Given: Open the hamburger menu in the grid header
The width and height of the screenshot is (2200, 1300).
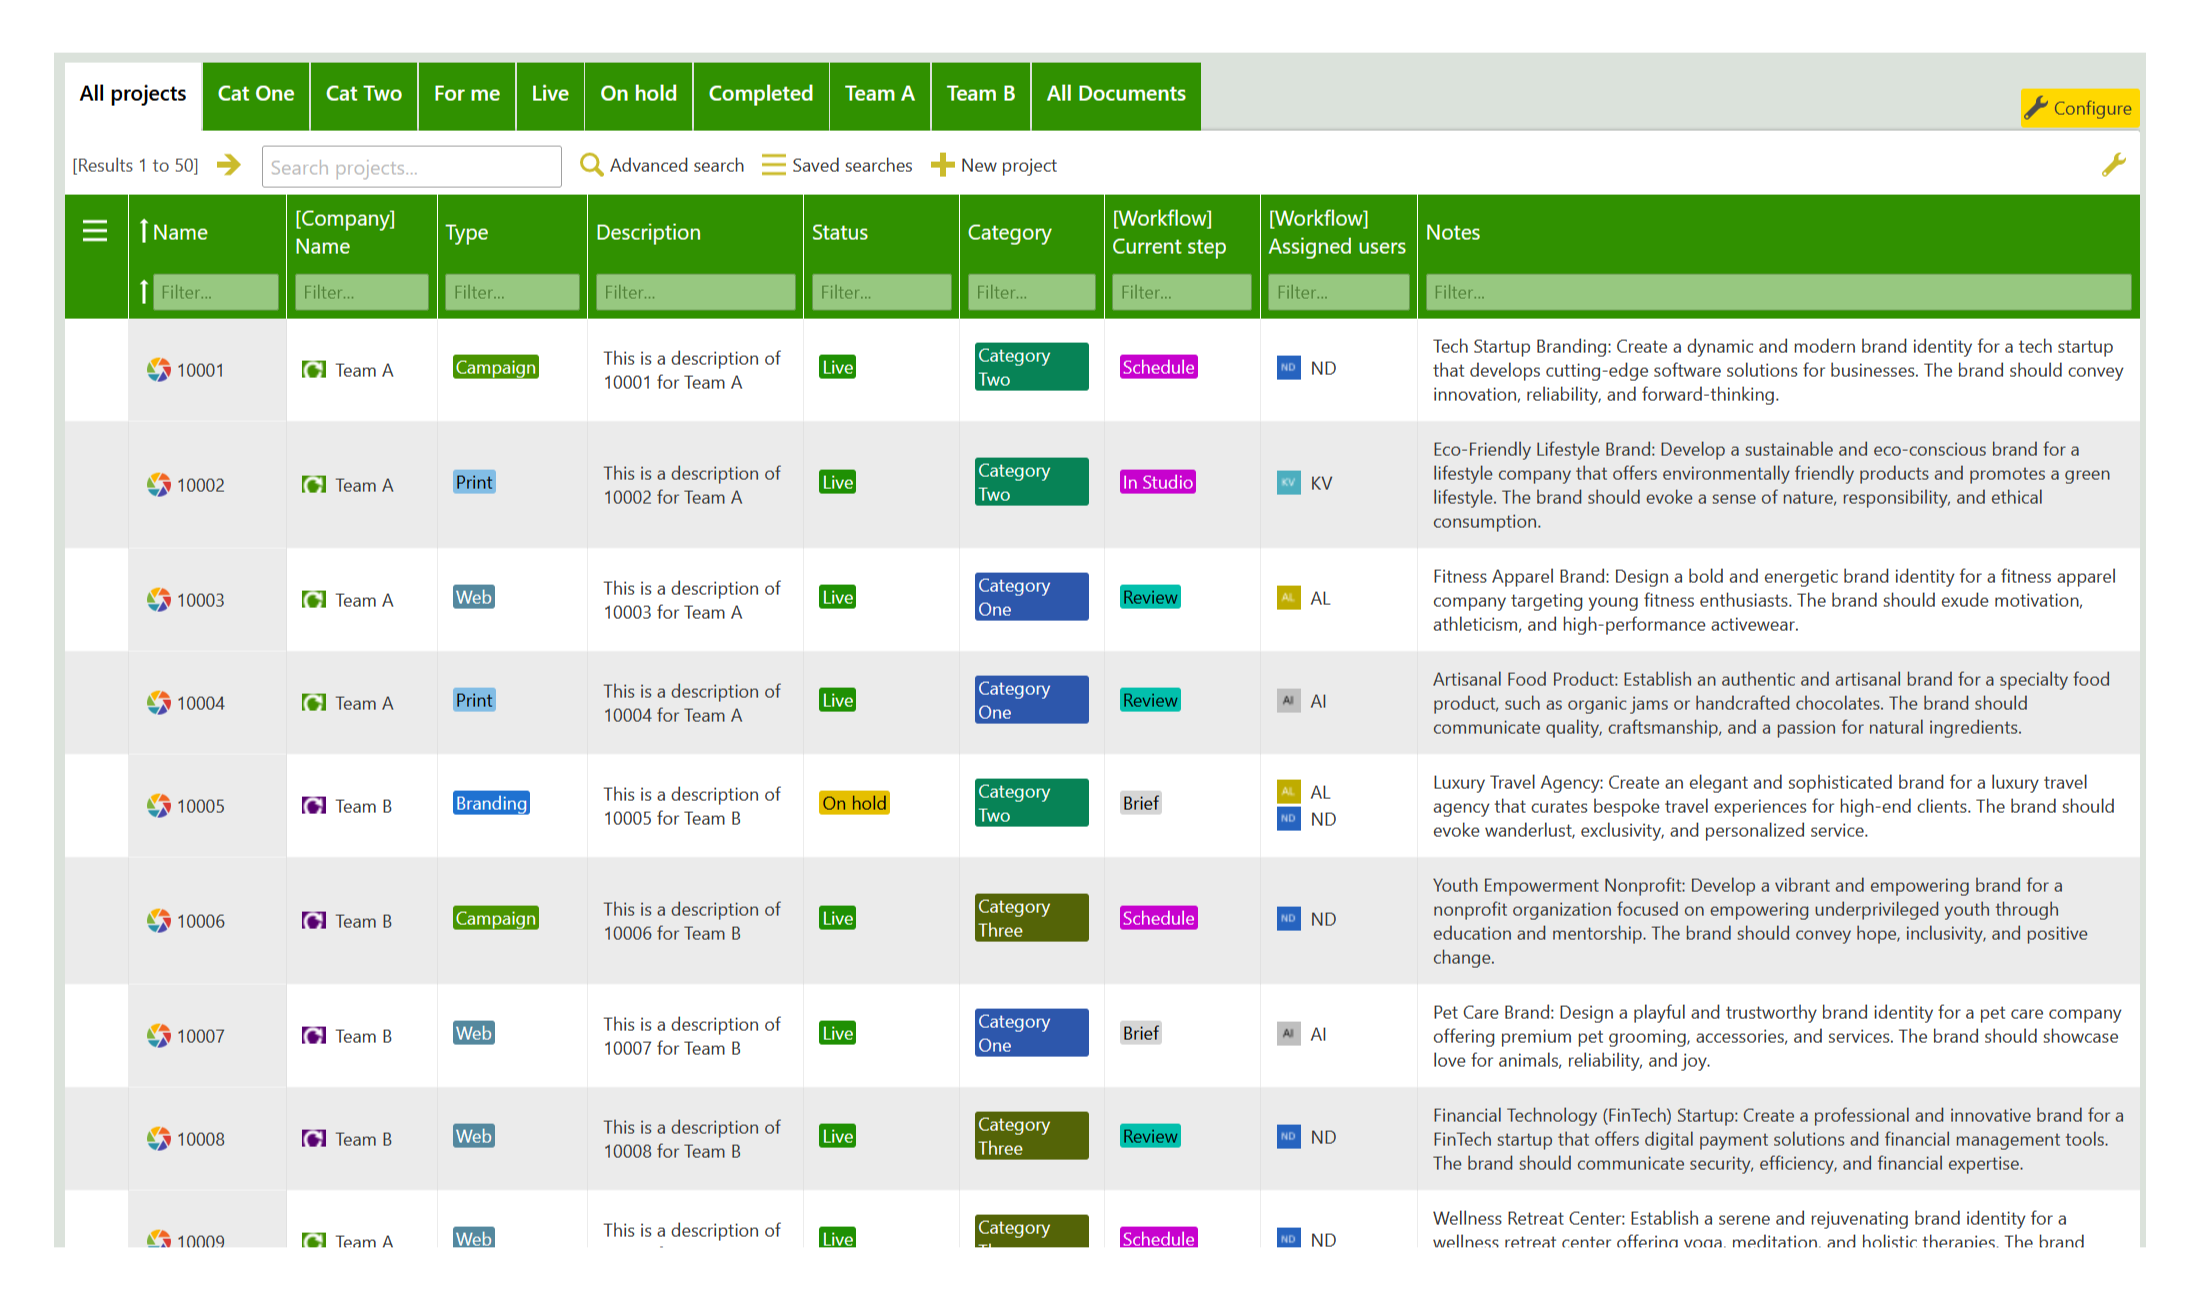Looking at the screenshot, I should click(95, 230).
